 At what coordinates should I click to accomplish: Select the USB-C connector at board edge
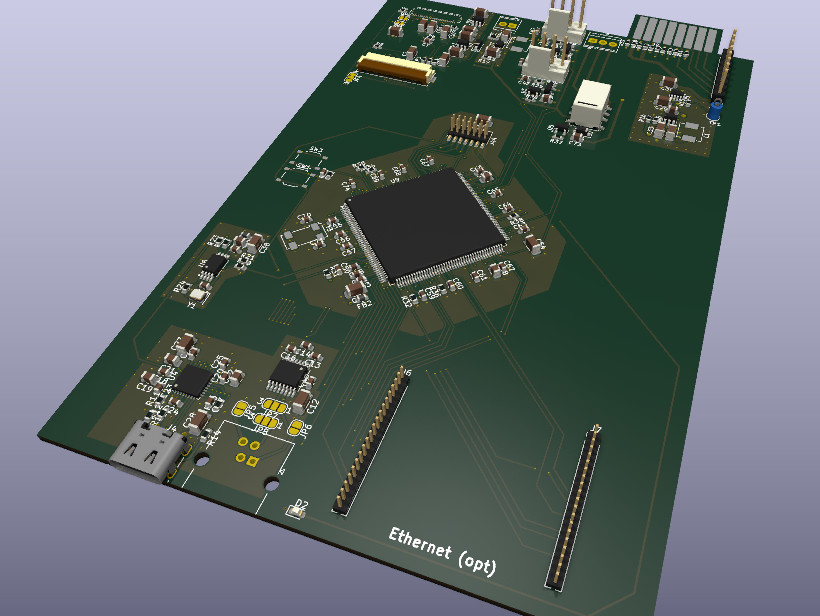click(149, 452)
